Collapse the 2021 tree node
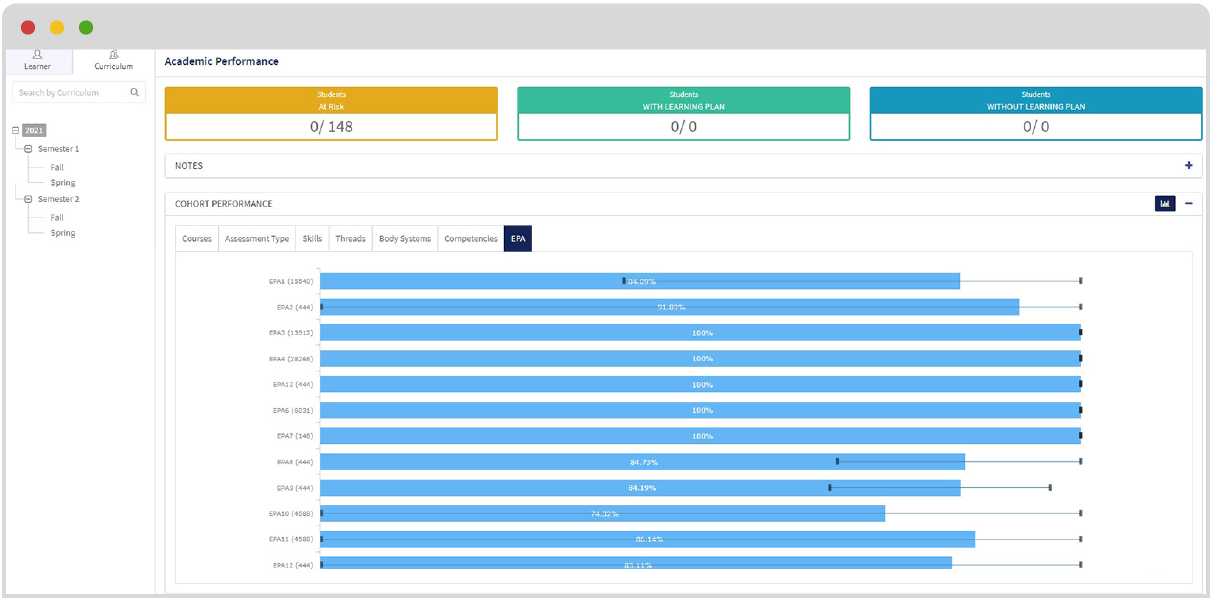Image resolution: width=1212 pixels, height=601 pixels. pos(16,131)
